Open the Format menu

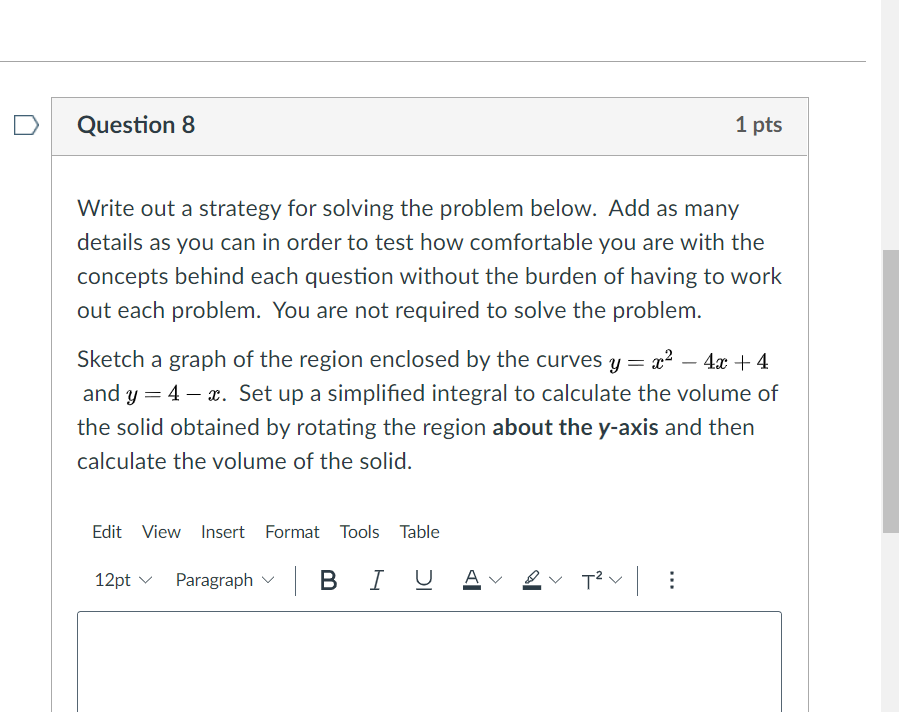291,532
